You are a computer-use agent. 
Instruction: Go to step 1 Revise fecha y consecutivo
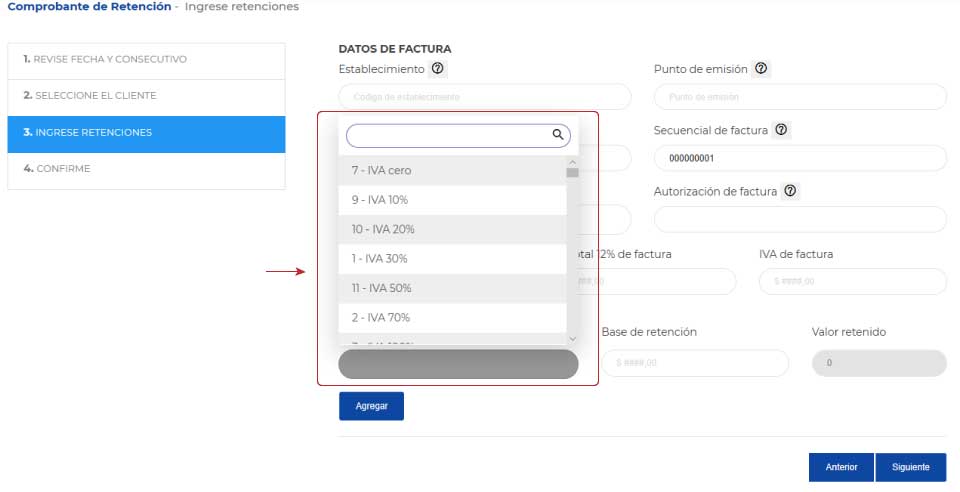pyautogui.click(x=146, y=60)
